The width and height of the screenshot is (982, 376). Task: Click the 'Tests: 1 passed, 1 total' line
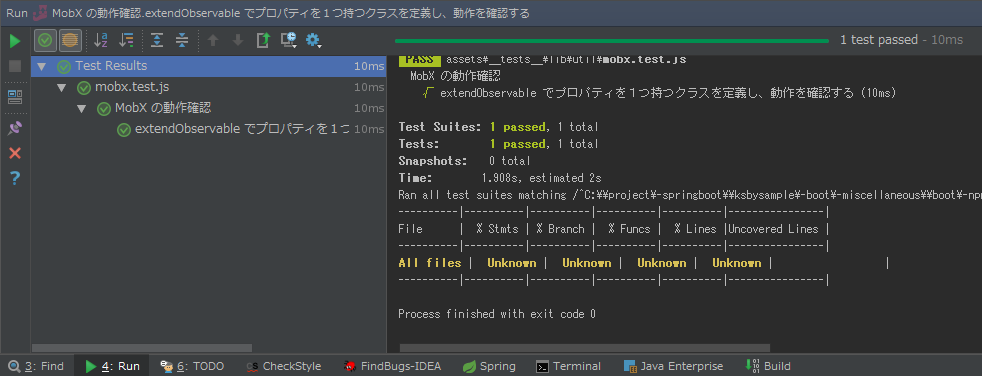pyautogui.click(x=498, y=144)
